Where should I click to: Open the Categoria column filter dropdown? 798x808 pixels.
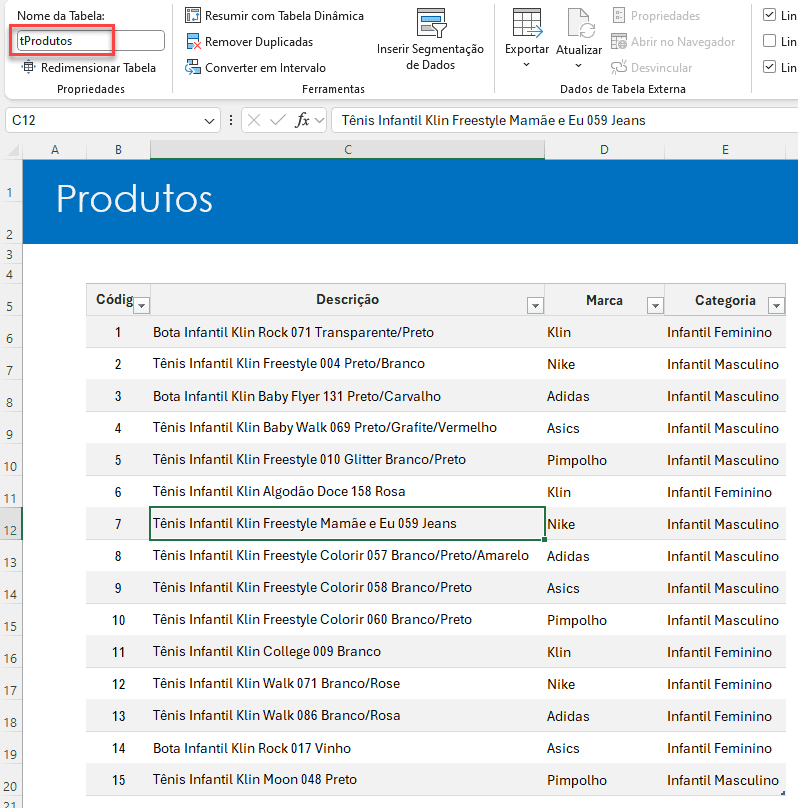click(776, 306)
